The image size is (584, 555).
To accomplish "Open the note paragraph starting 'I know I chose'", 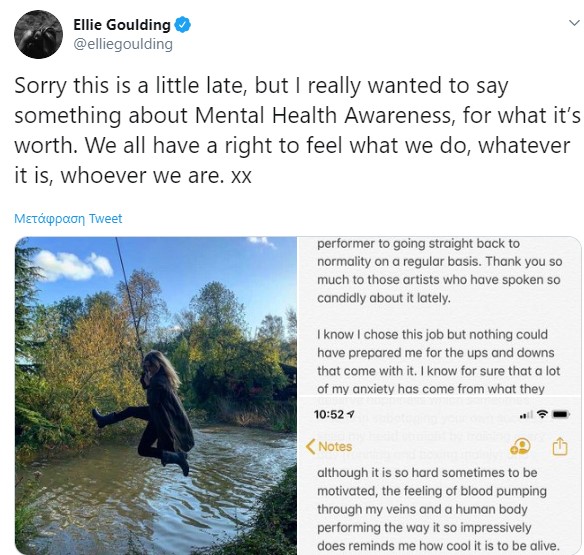I will [x=439, y=361].
